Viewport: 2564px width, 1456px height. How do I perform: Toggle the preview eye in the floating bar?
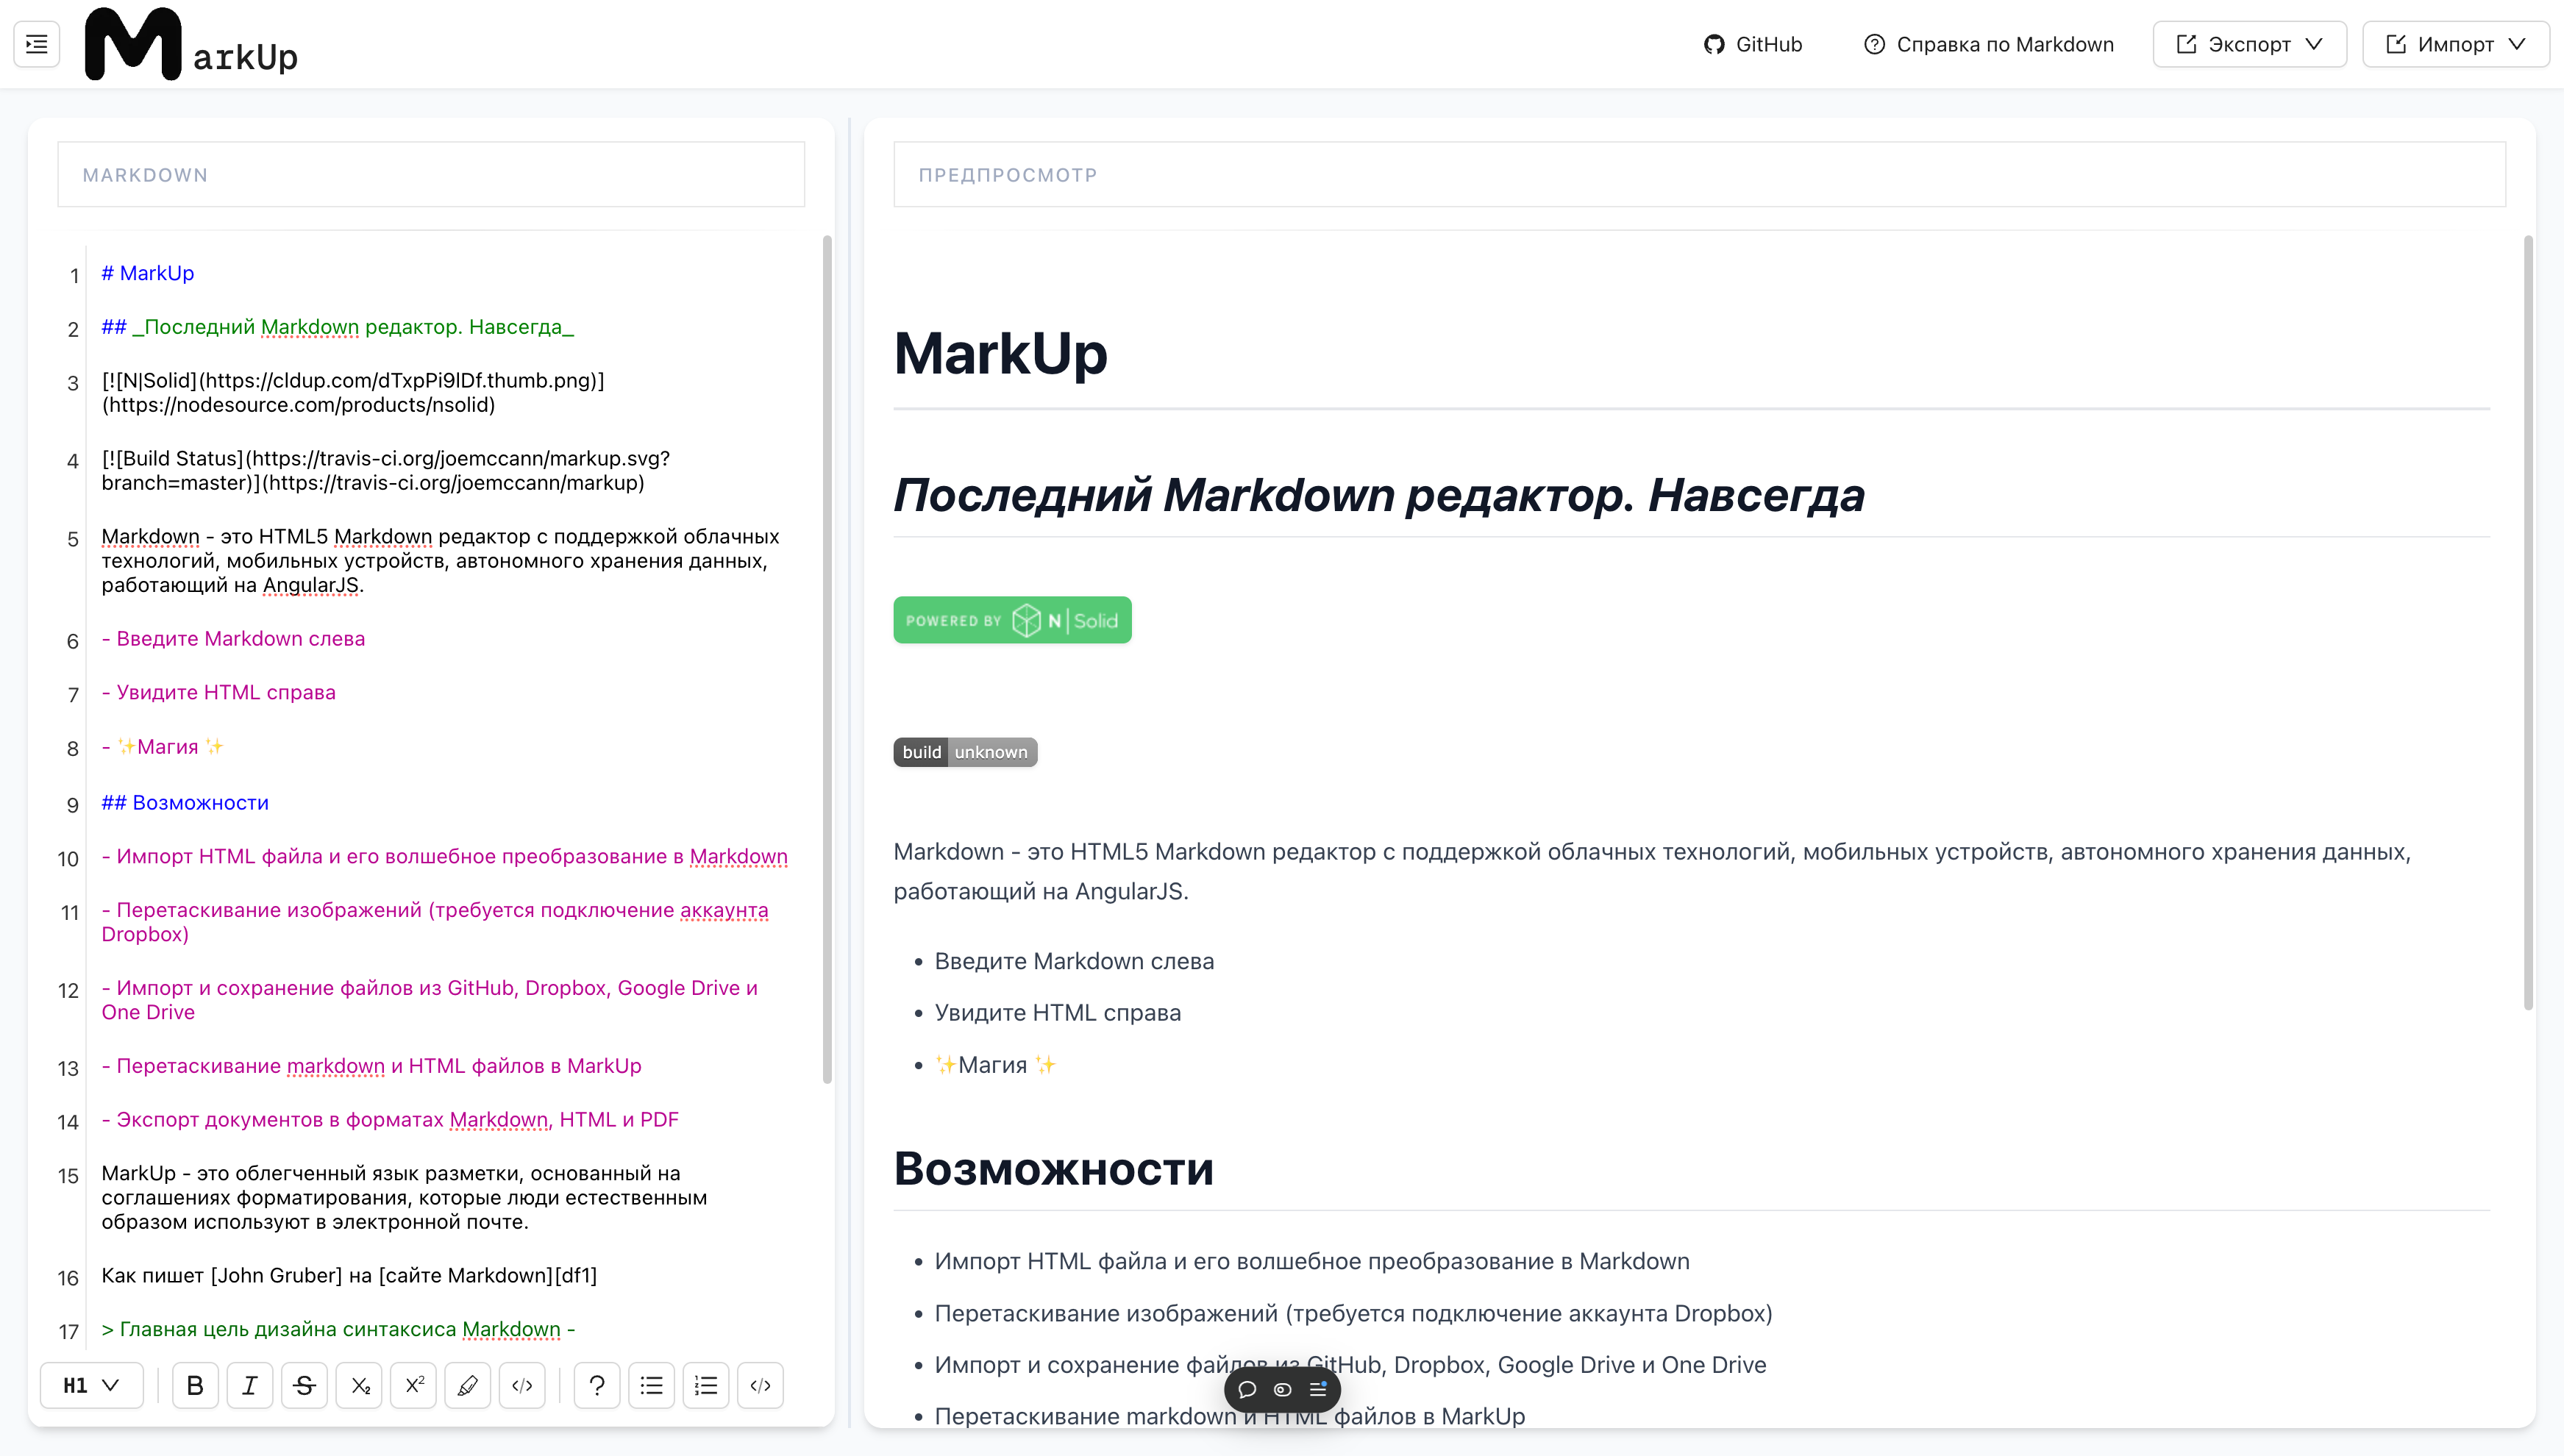[1282, 1389]
